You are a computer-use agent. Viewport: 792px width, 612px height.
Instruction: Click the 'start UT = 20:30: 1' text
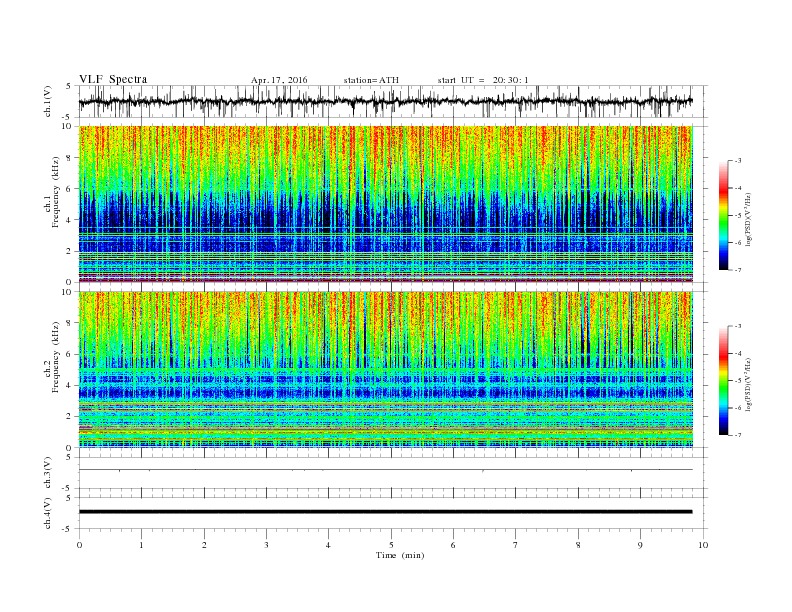pyautogui.click(x=483, y=80)
